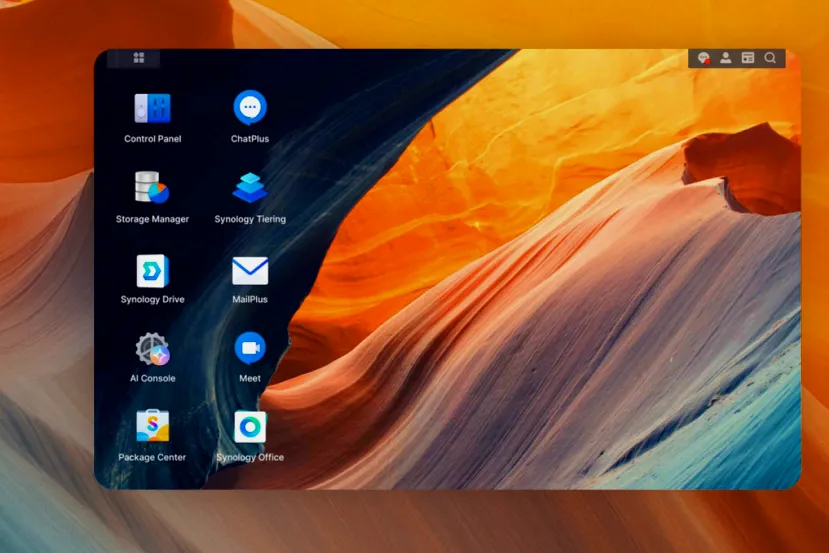Launch MailPlus

250,271
